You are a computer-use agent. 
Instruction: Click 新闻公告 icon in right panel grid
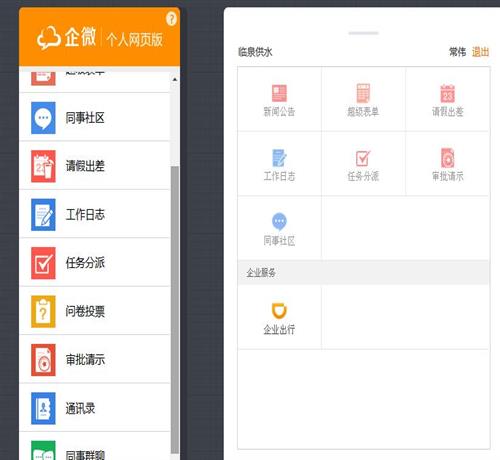point(279,93)
